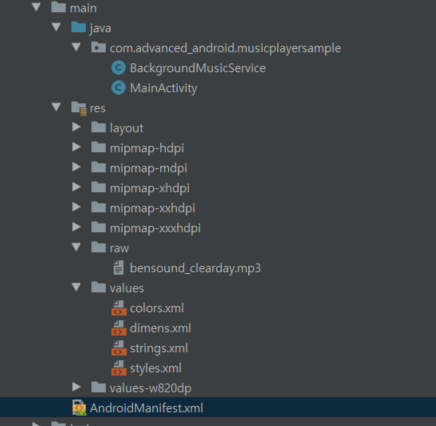Select the AndroidManifest.xml file name

tap(146, 408)
